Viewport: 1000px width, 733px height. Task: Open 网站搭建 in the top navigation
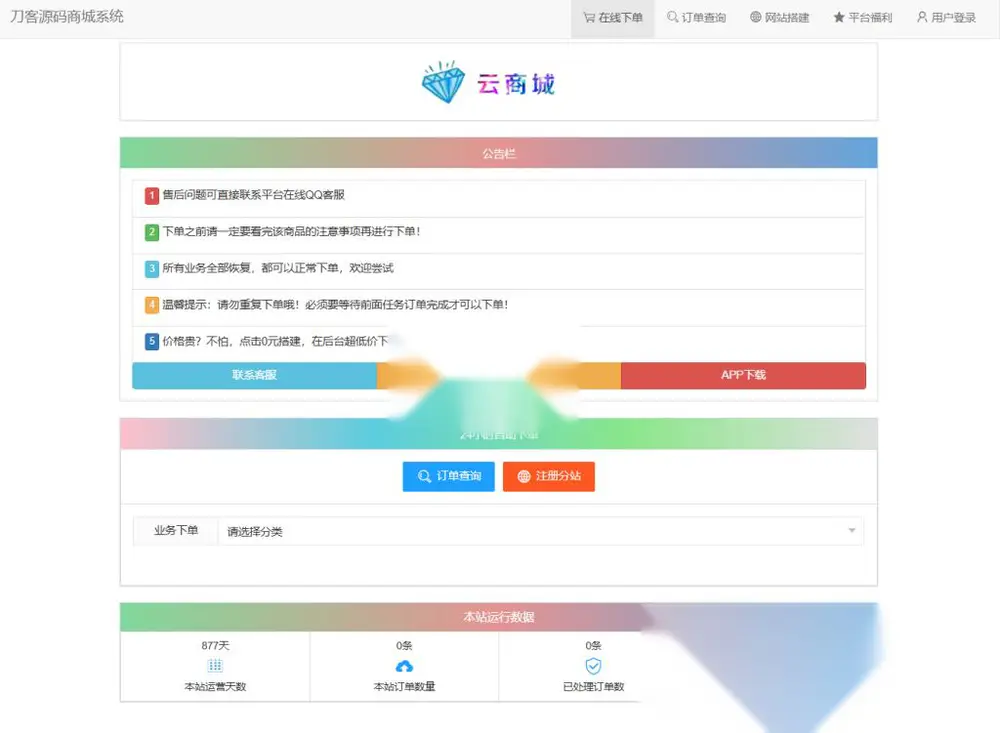[x=779, y=18]
